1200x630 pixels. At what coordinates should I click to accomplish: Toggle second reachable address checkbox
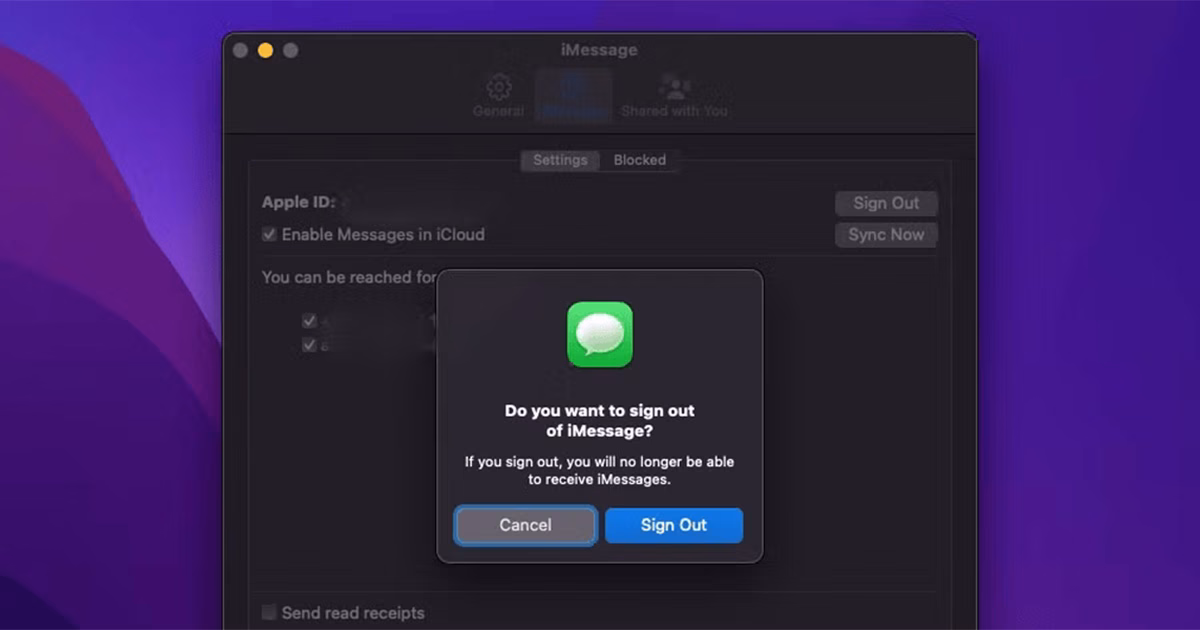pos(309,344)
